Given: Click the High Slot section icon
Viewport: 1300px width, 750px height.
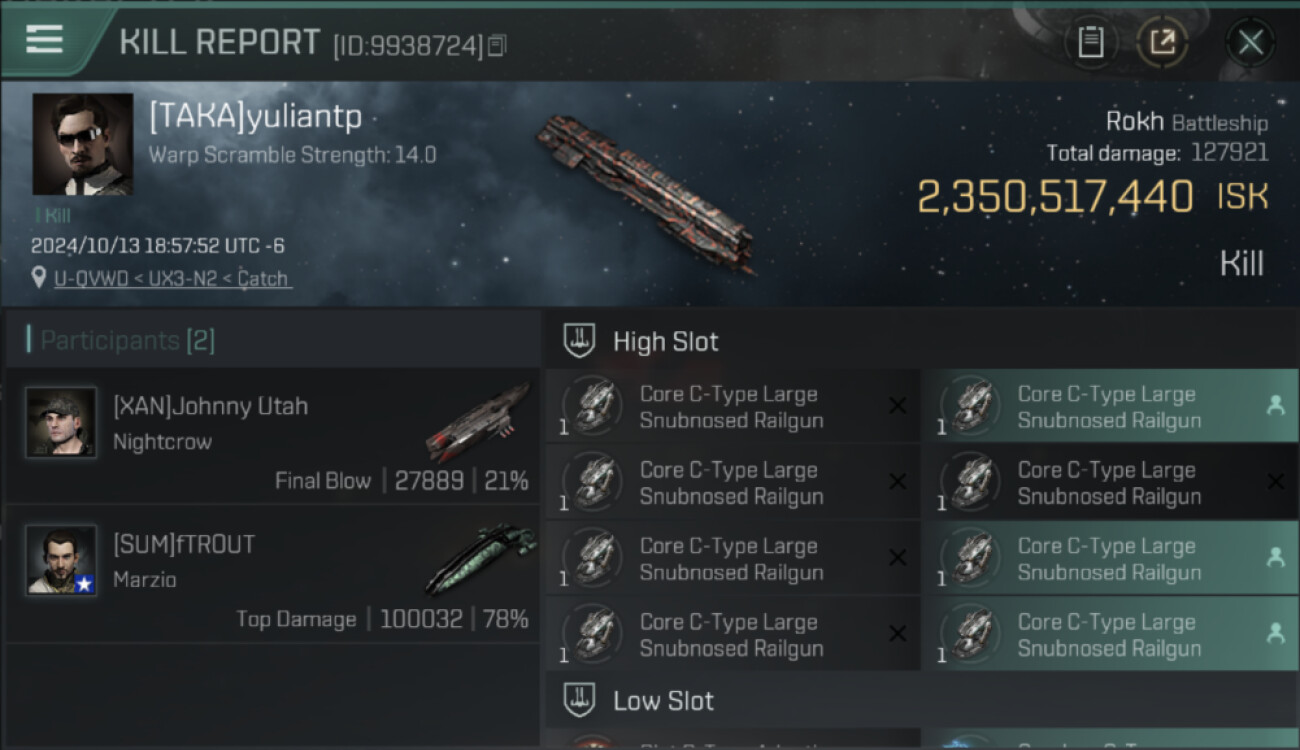Looking at the screenshot, I should pos(580,341).
